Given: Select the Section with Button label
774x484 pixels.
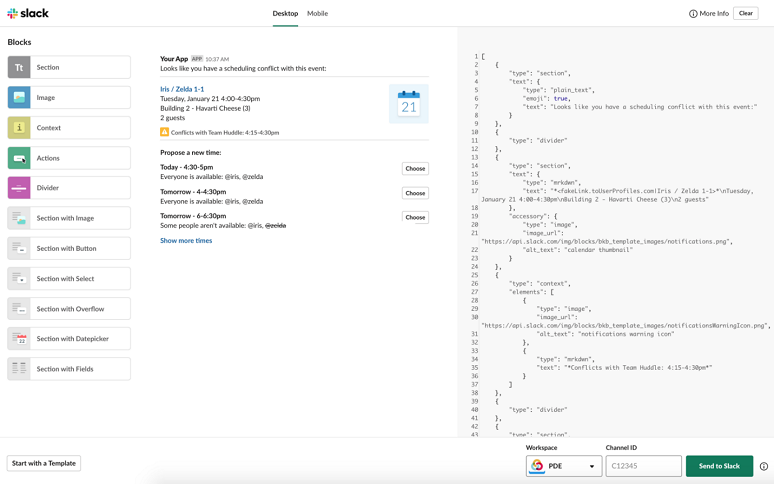Looking at the screenshot, I should click(x=66, y=249).
